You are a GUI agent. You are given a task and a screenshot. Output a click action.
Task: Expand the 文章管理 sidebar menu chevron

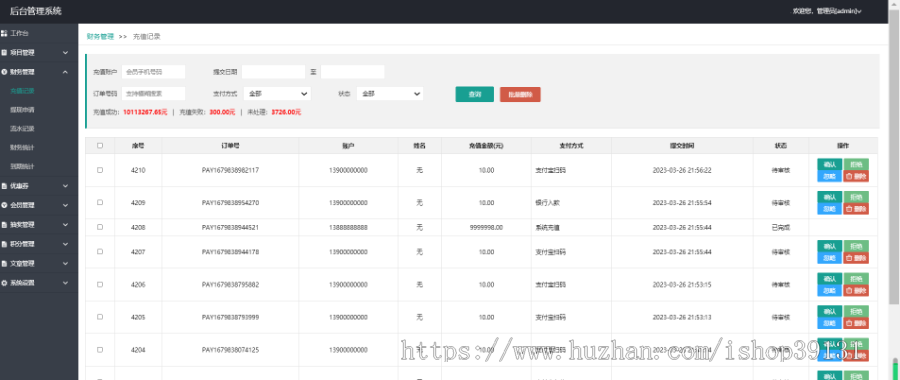[x=65, y=263]
